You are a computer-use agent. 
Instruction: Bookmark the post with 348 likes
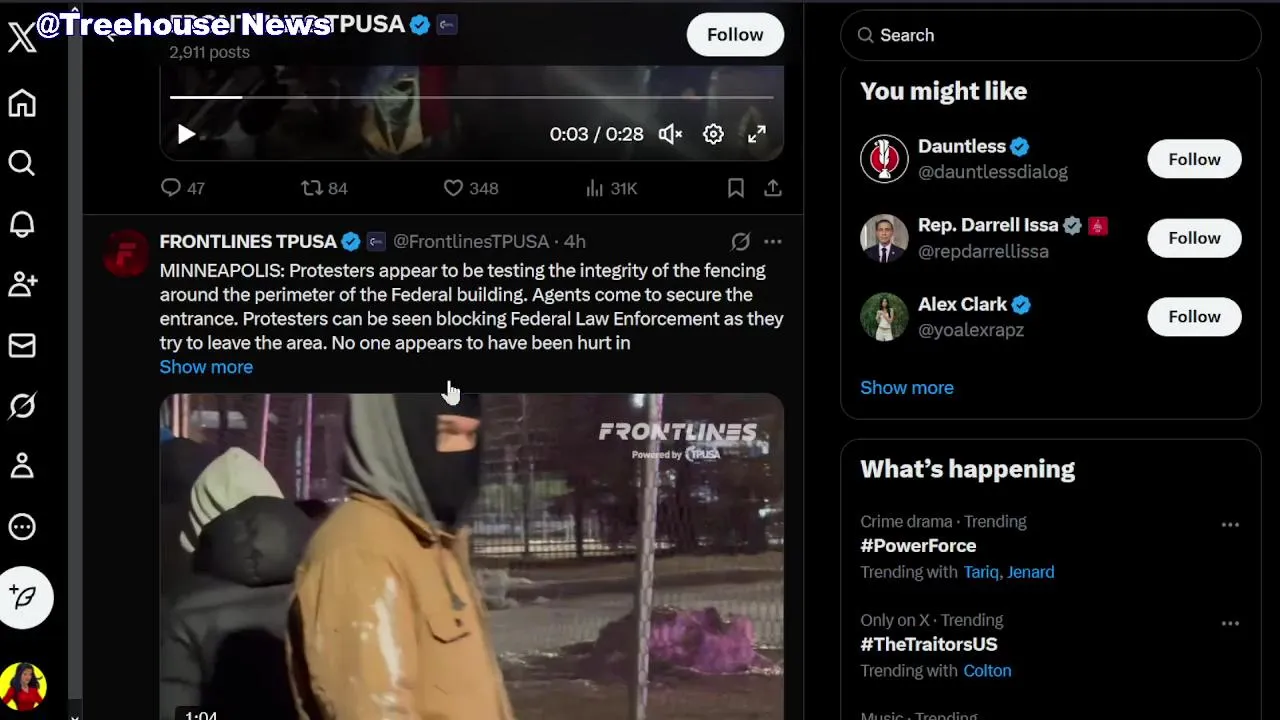(736, 188)
